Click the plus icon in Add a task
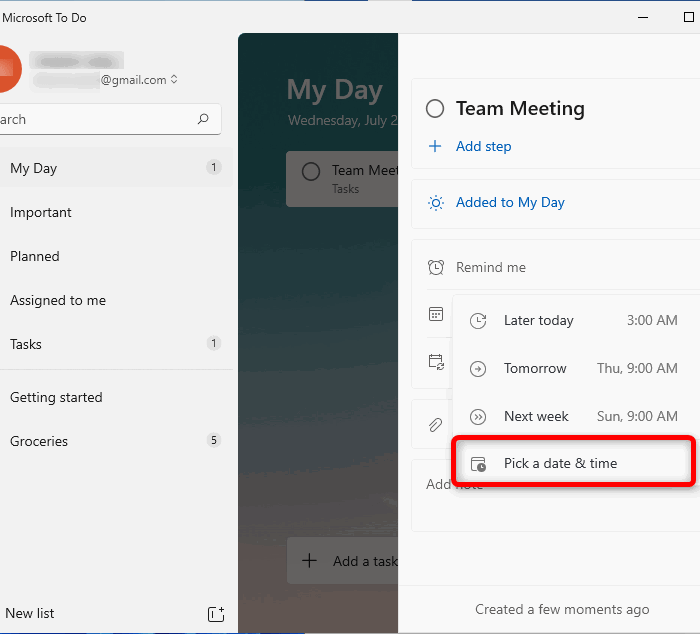Viewport: 700px width, 634px height. point(309,560)
